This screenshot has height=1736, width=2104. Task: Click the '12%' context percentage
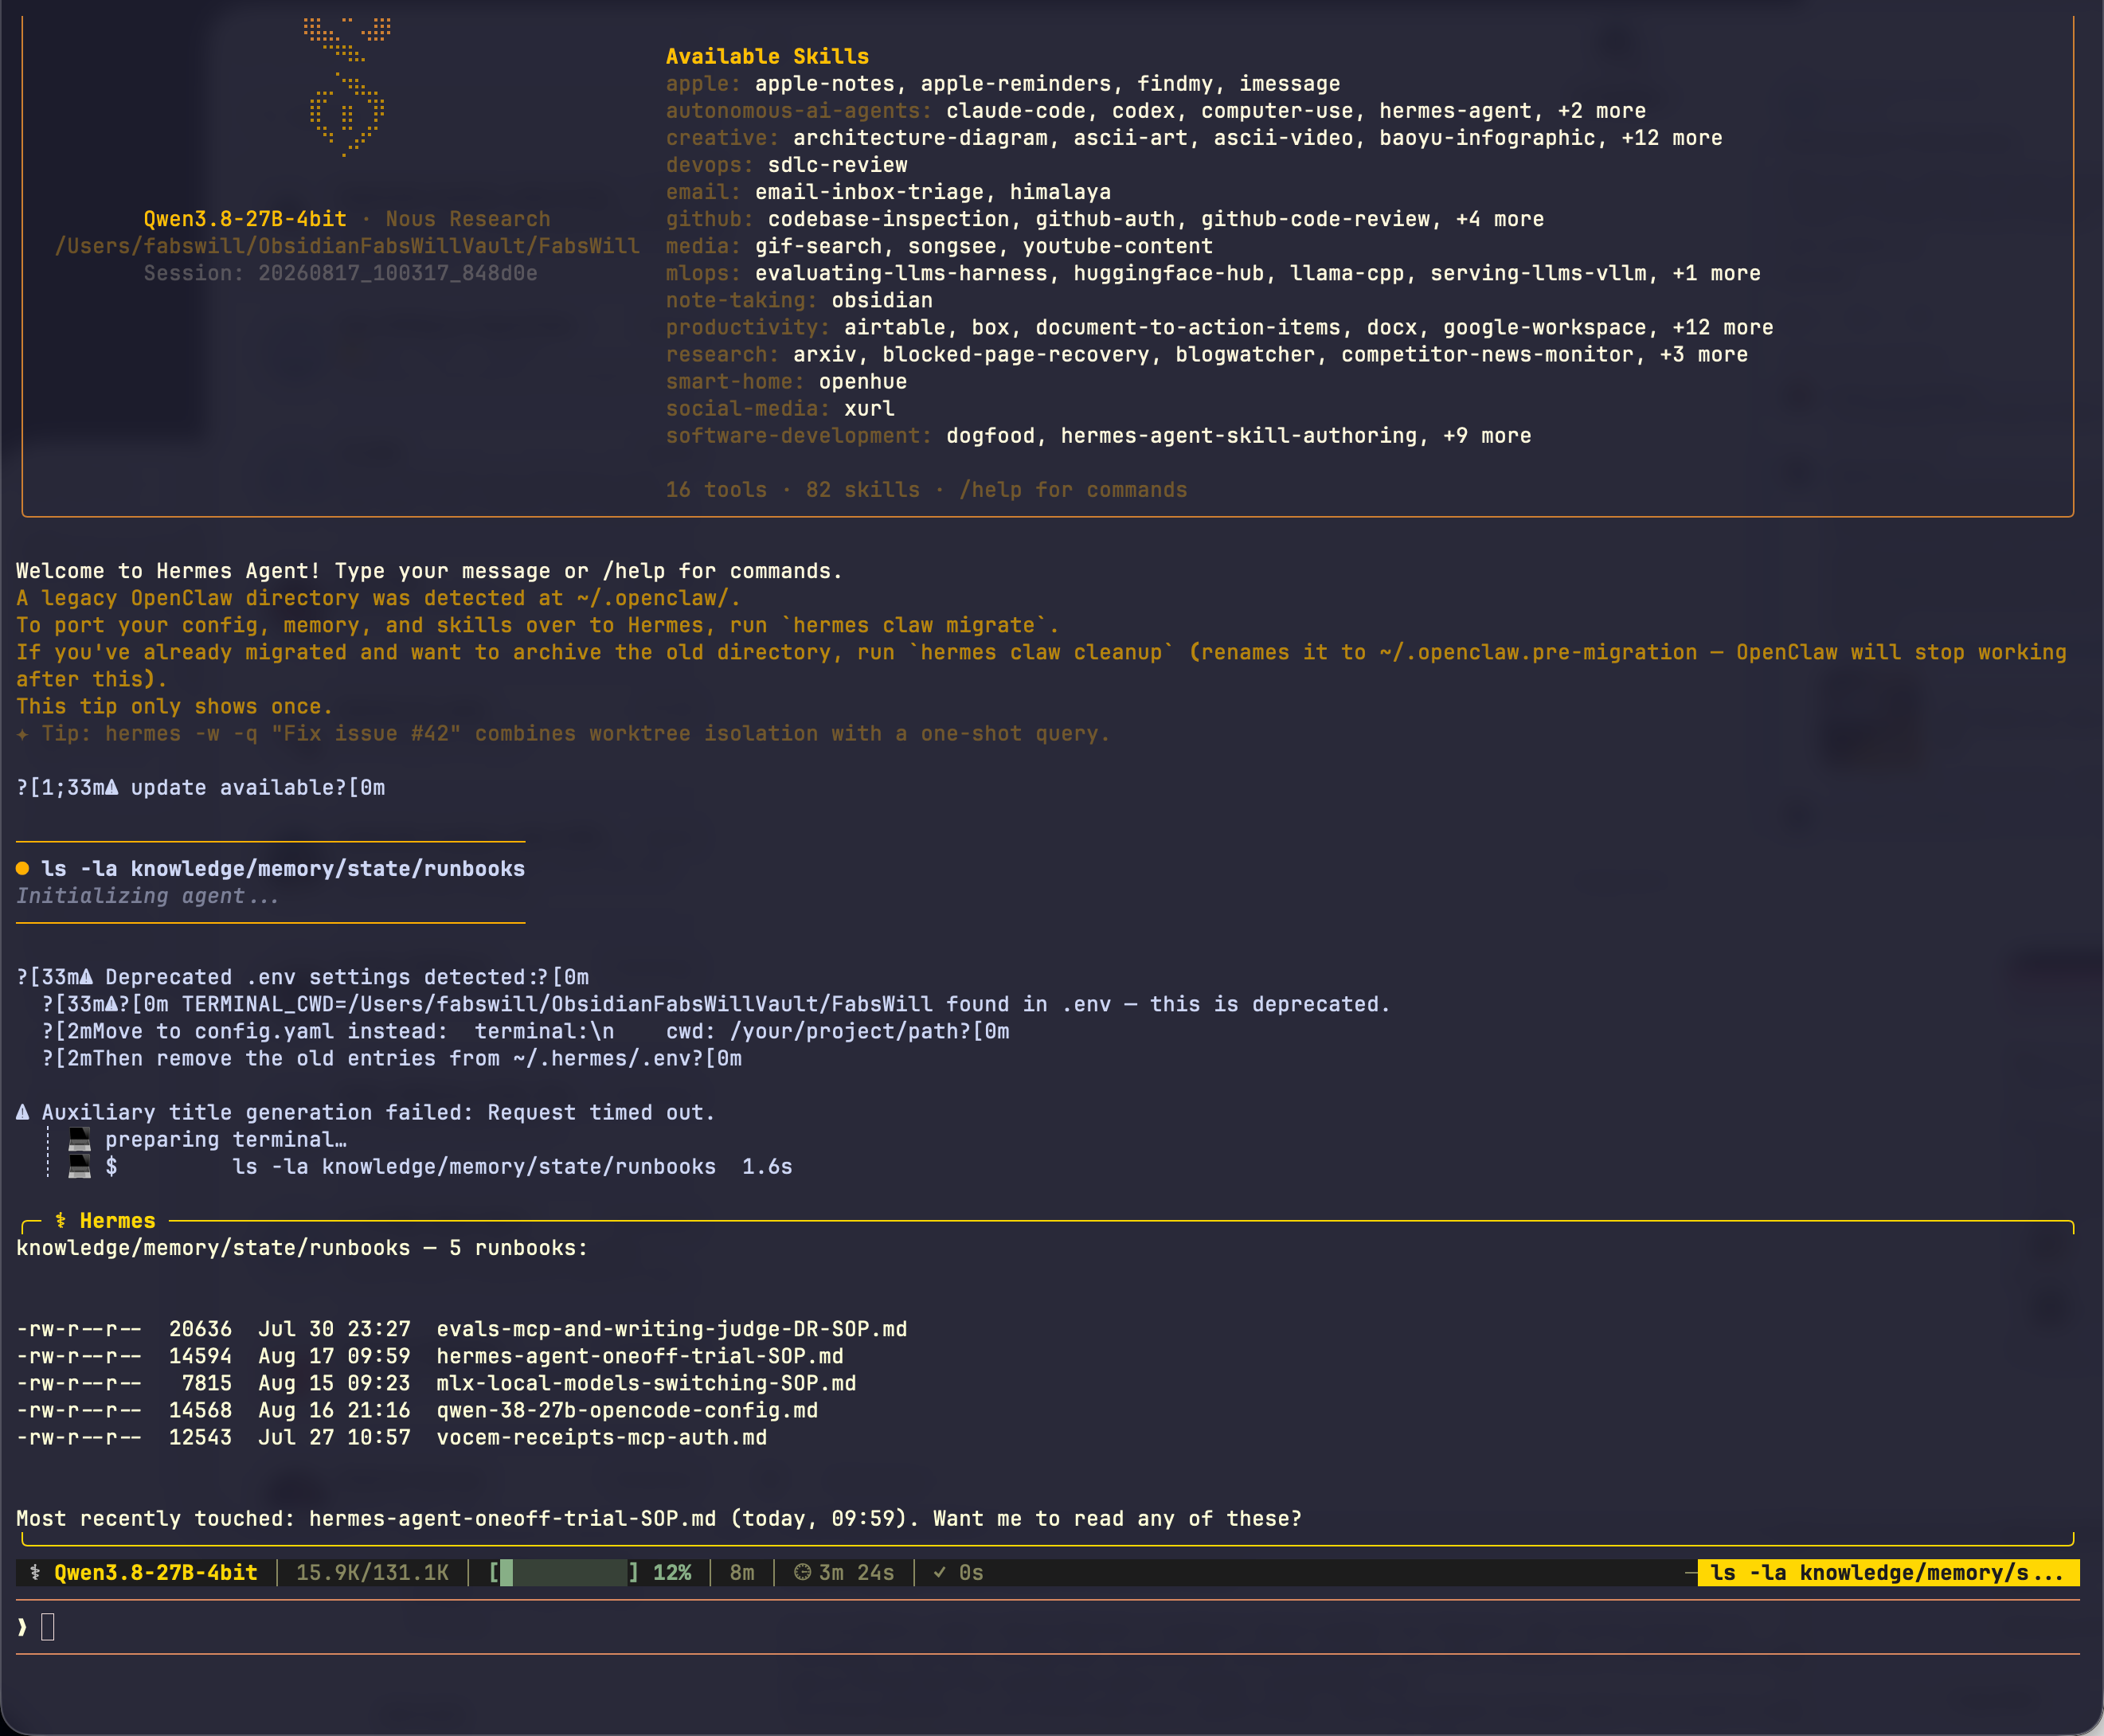point(672,1572)
